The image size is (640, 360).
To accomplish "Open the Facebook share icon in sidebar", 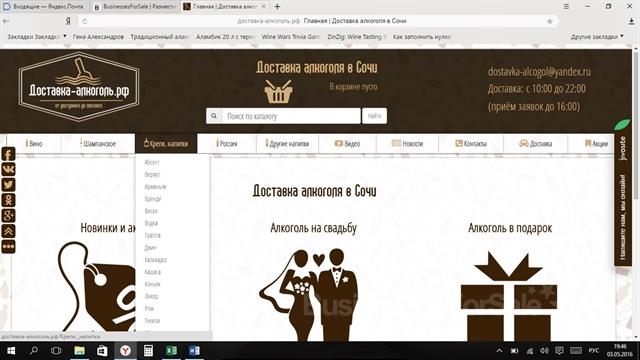I will pos(9,154).
